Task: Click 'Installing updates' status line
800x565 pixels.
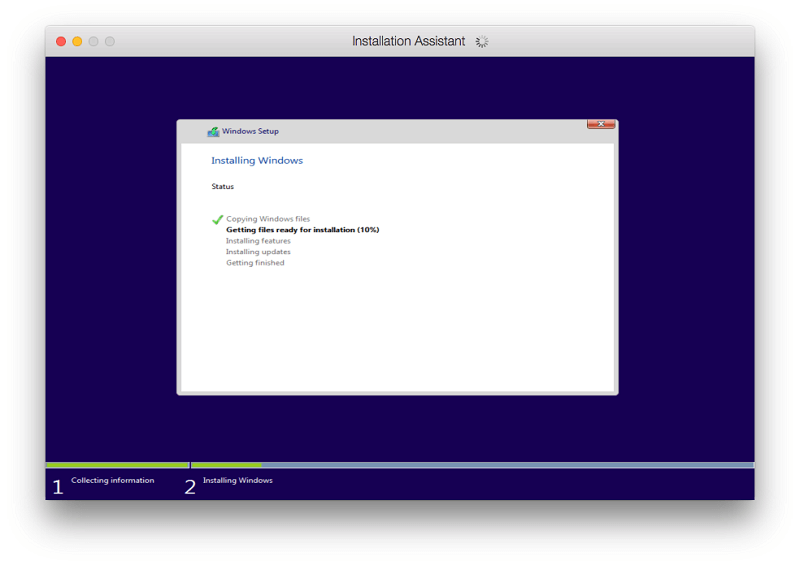Action: point(258,252)
